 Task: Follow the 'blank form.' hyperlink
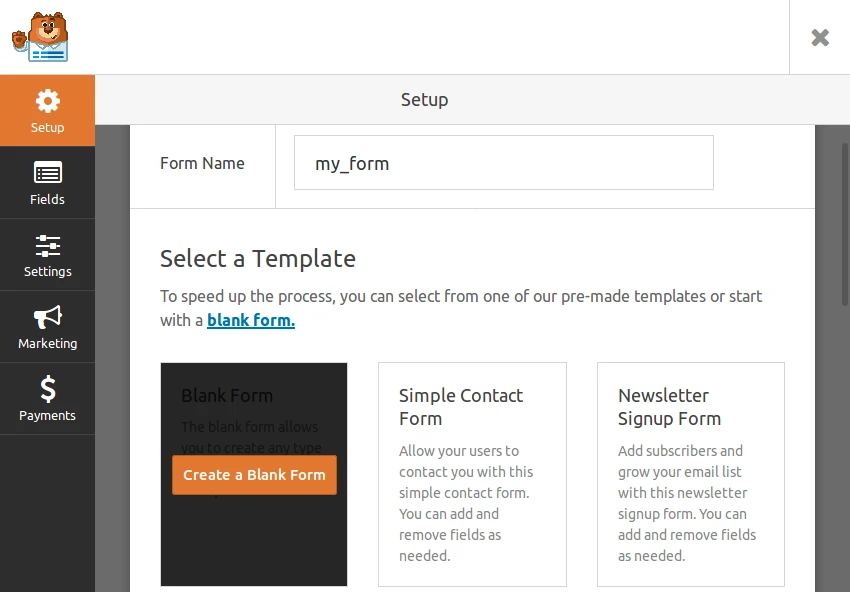click(251, 320)
